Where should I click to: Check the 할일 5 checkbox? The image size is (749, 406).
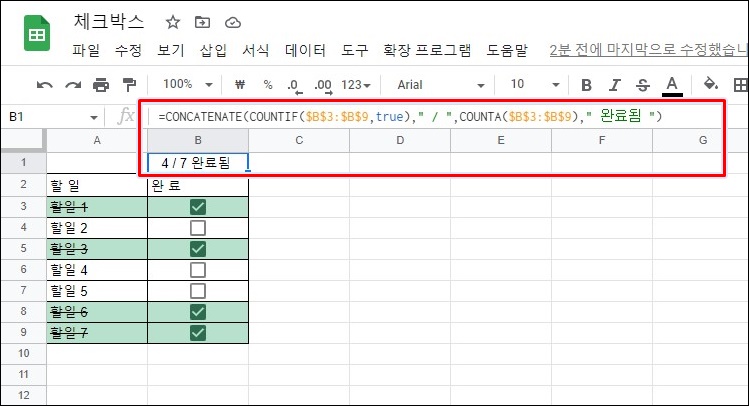(198, 291)
